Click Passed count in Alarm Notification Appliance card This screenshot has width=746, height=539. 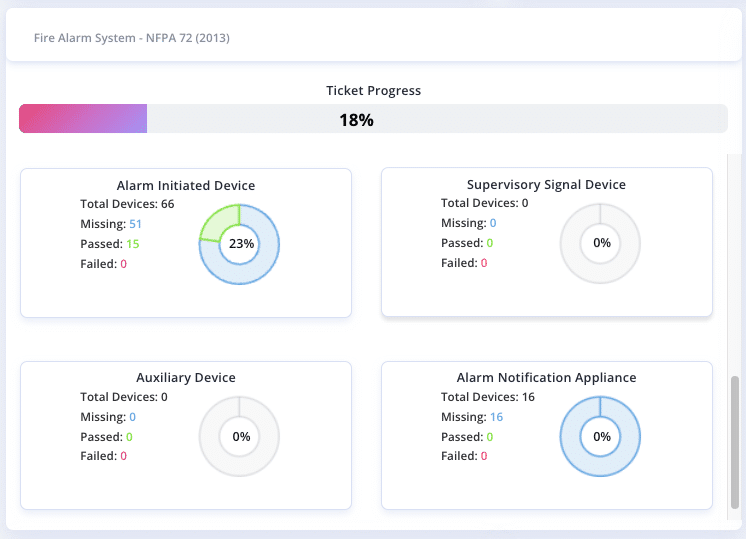click(x=490, y=437)
